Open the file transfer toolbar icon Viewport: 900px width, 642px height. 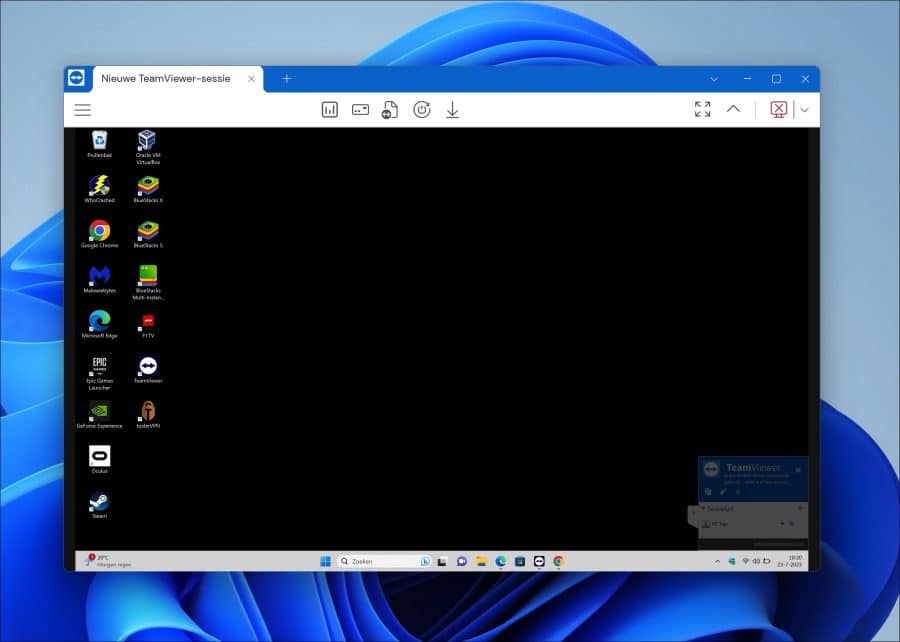(390, 110)
